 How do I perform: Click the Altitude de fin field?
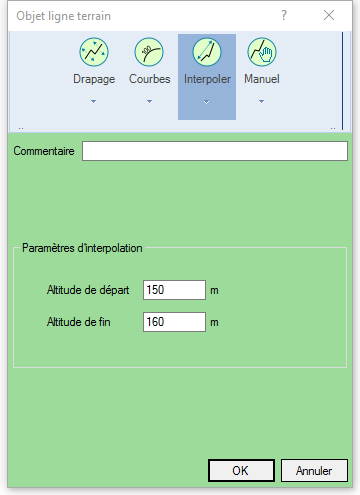174,322
